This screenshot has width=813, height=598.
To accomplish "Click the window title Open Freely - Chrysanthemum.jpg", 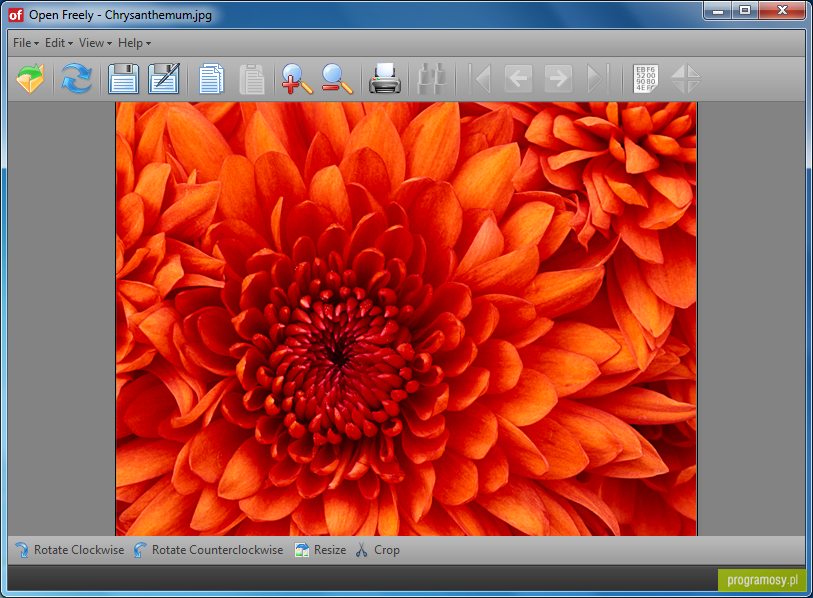I will (120, 15).
